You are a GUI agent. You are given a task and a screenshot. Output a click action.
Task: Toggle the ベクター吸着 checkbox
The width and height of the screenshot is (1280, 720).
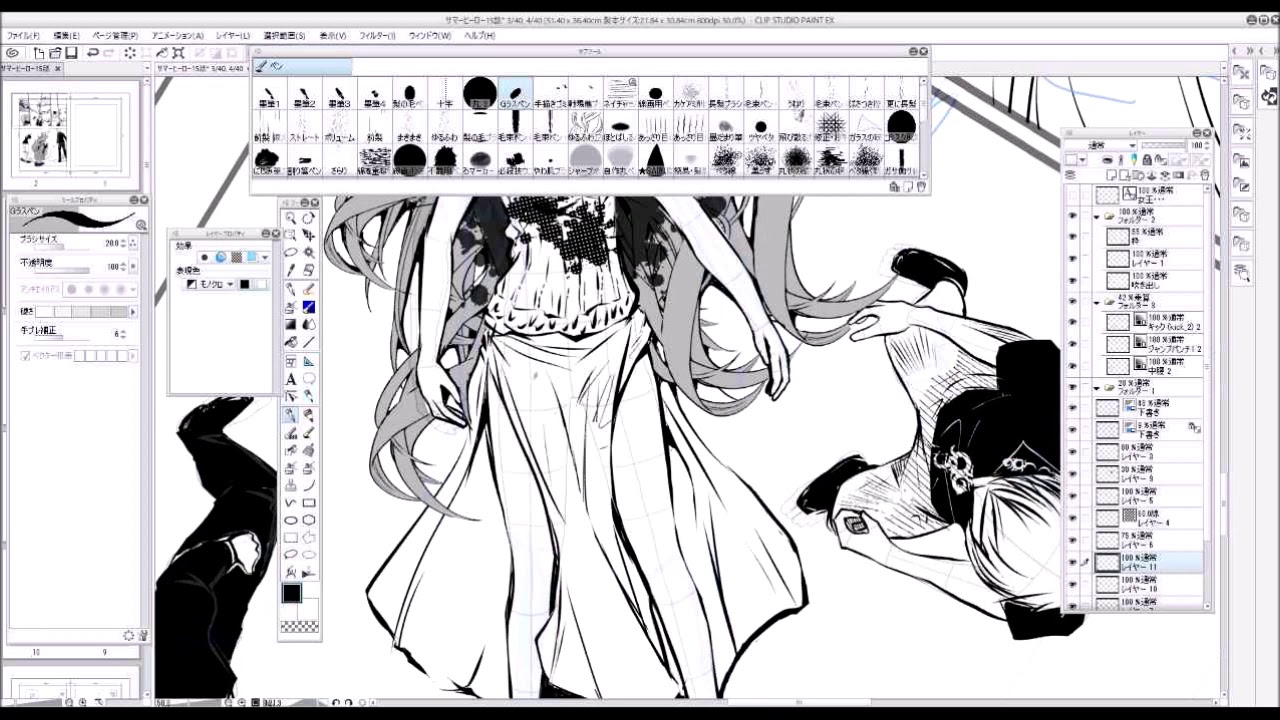pyautogui.click(x=26, y=355)
